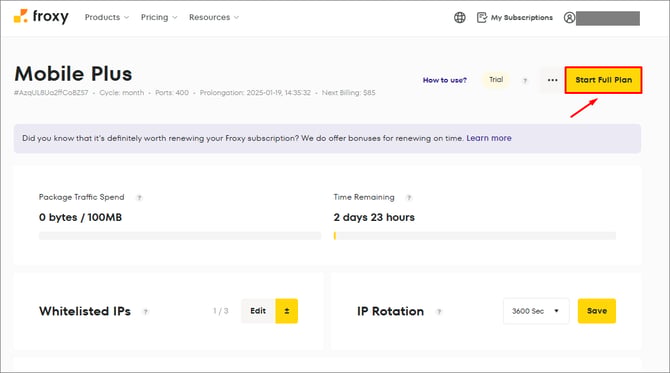Click the How to use? link
This screenshot has width=670, height=373.
click(444, 80)
